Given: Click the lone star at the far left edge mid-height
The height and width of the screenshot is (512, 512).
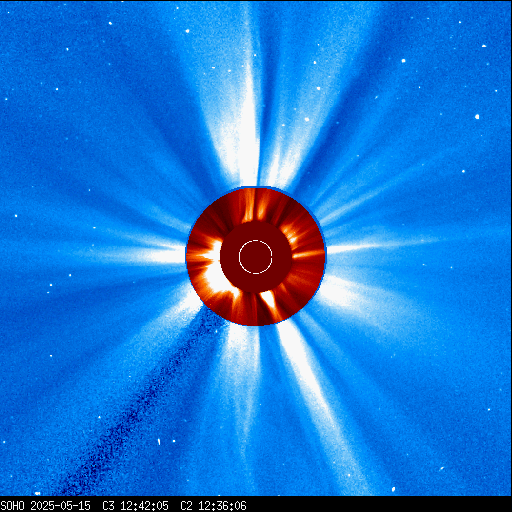Looking at the screenshot, I should [x=16, y=216].
